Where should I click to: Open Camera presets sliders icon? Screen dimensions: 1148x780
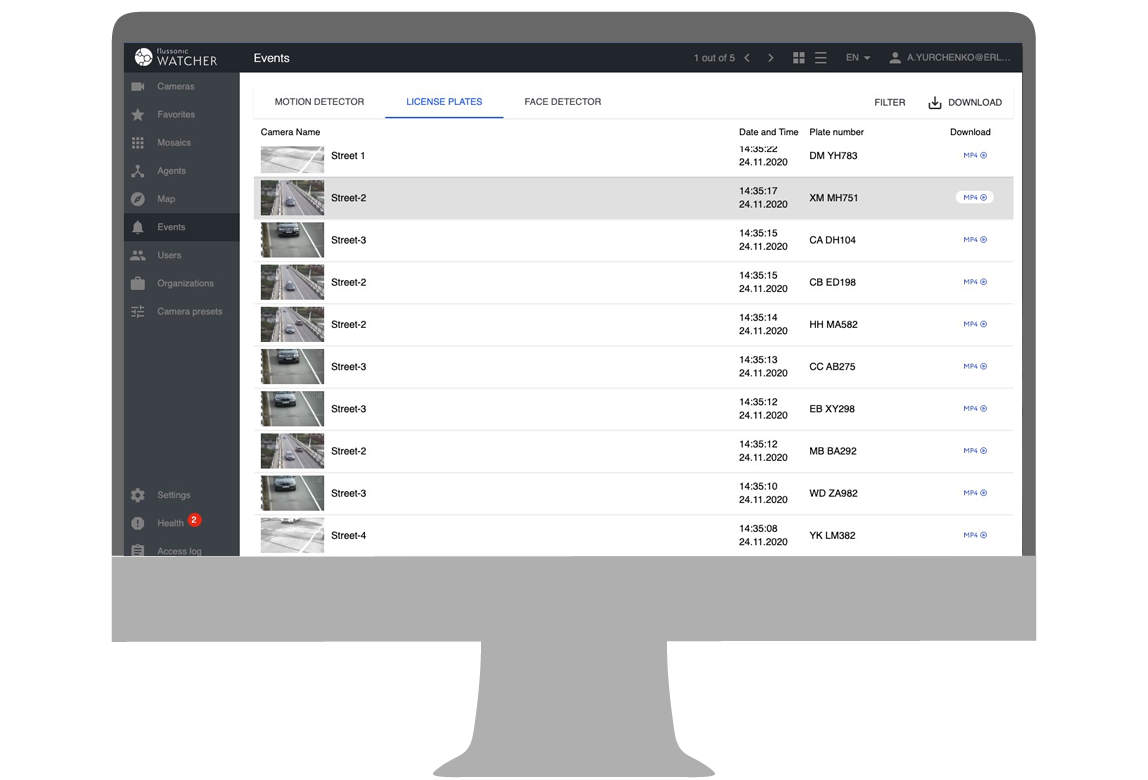(138, 311)
